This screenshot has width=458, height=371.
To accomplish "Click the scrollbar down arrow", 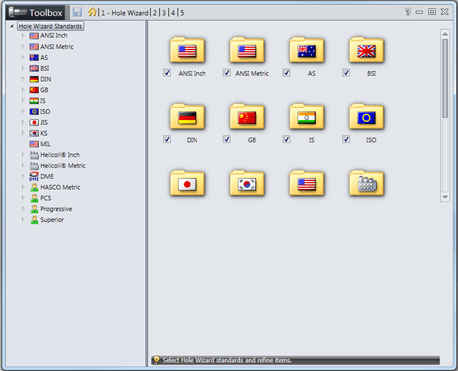I will (x=445, y=197).
